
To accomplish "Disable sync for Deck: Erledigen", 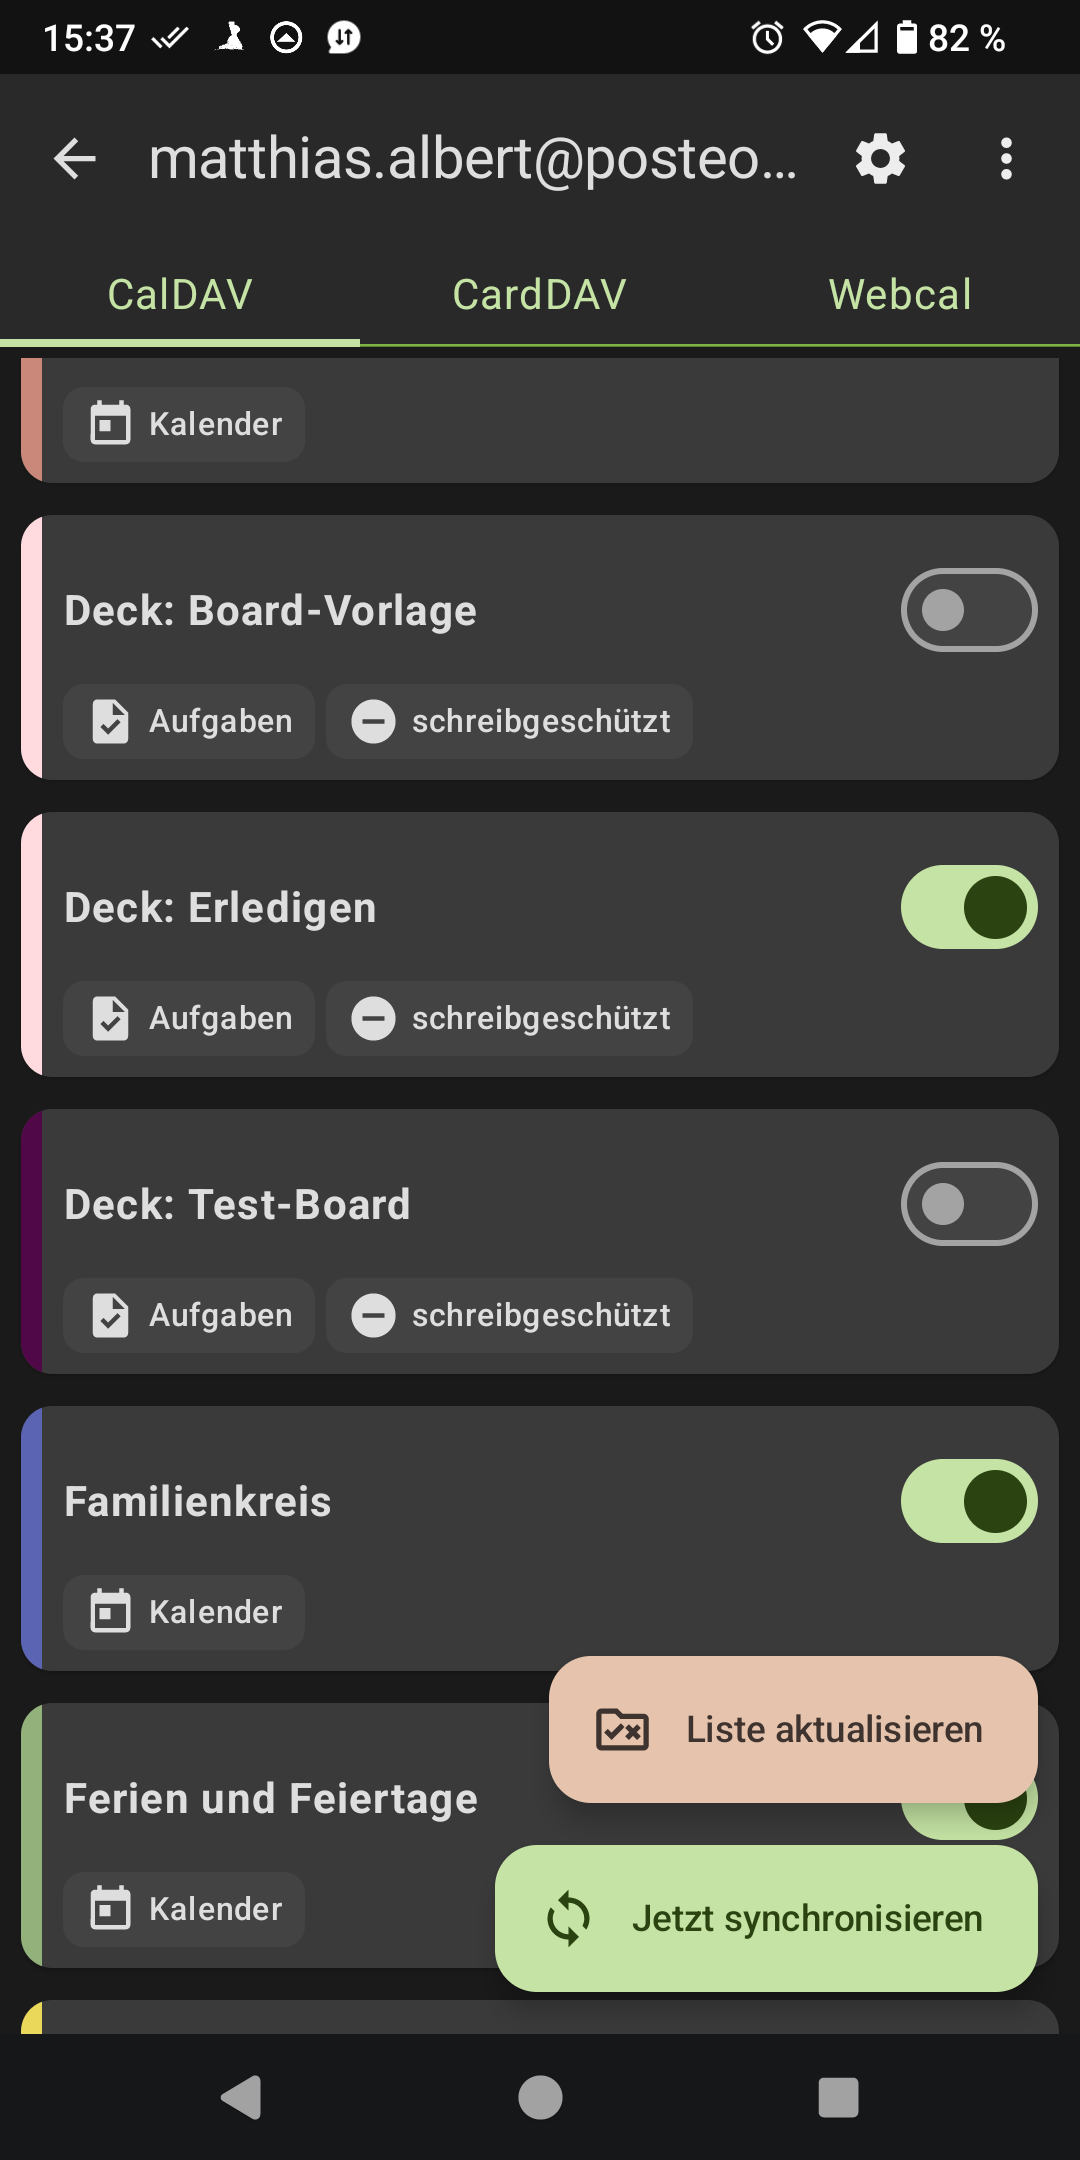I will 968,907.
